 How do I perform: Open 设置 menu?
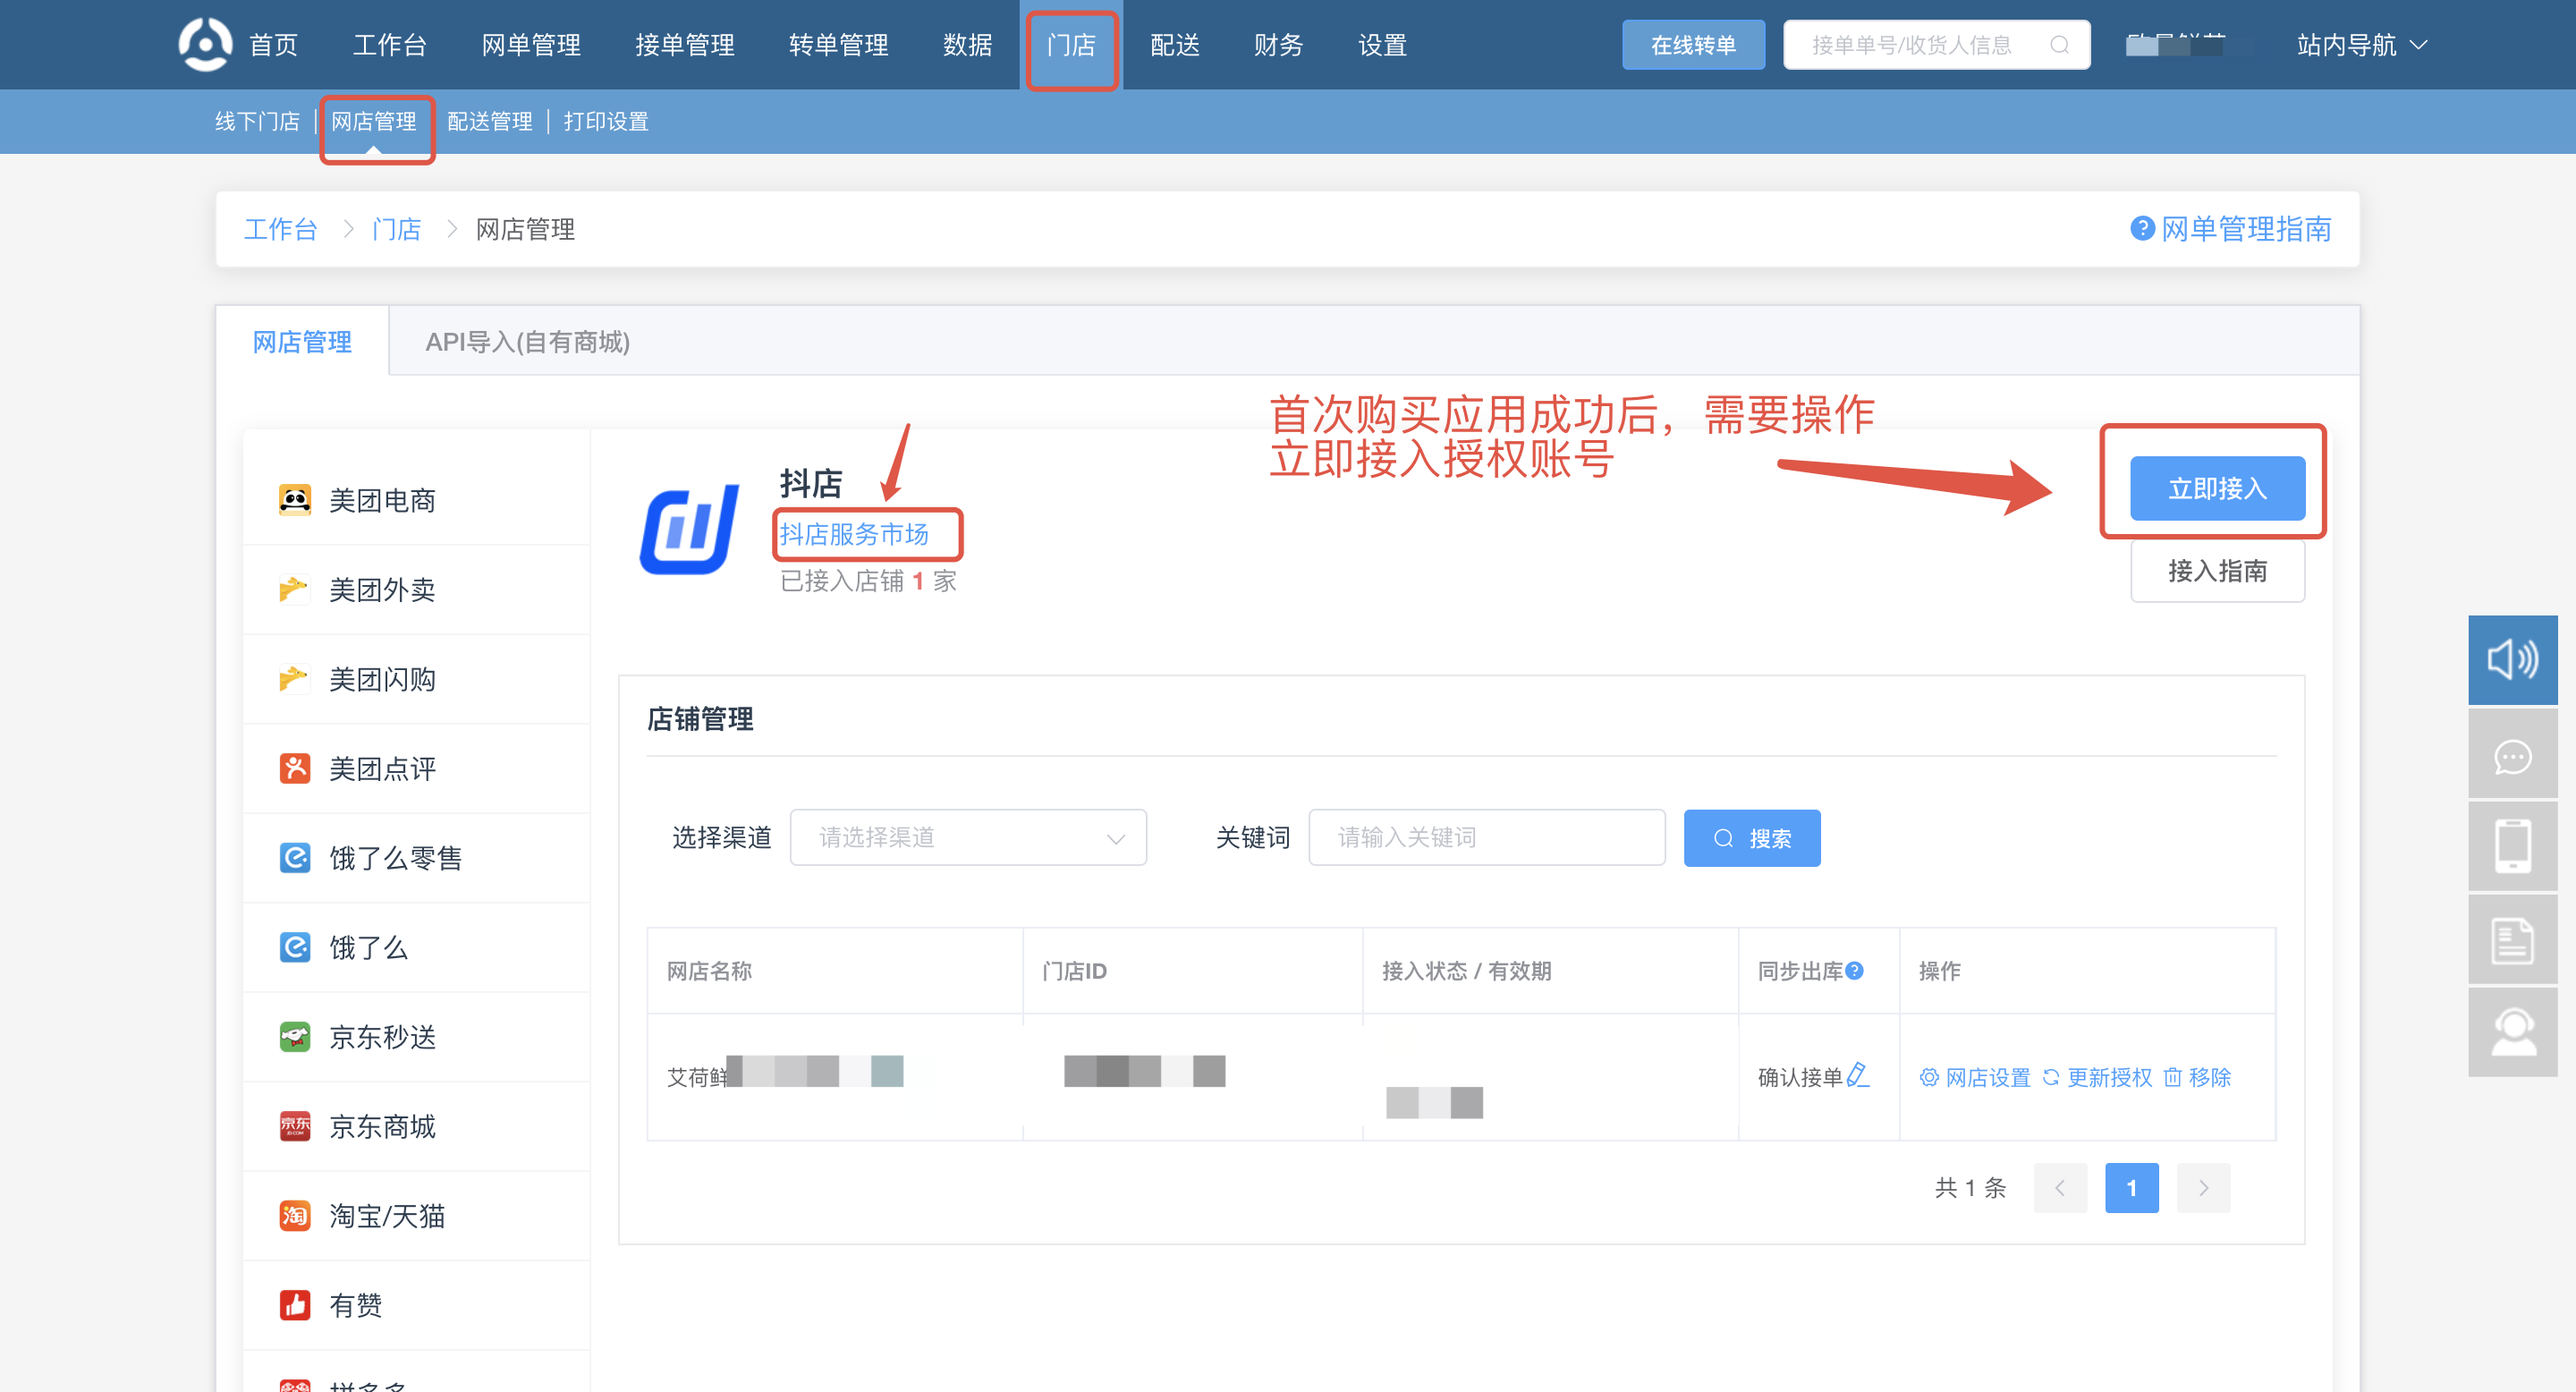pyautogui.click(x=1383, y=45)
